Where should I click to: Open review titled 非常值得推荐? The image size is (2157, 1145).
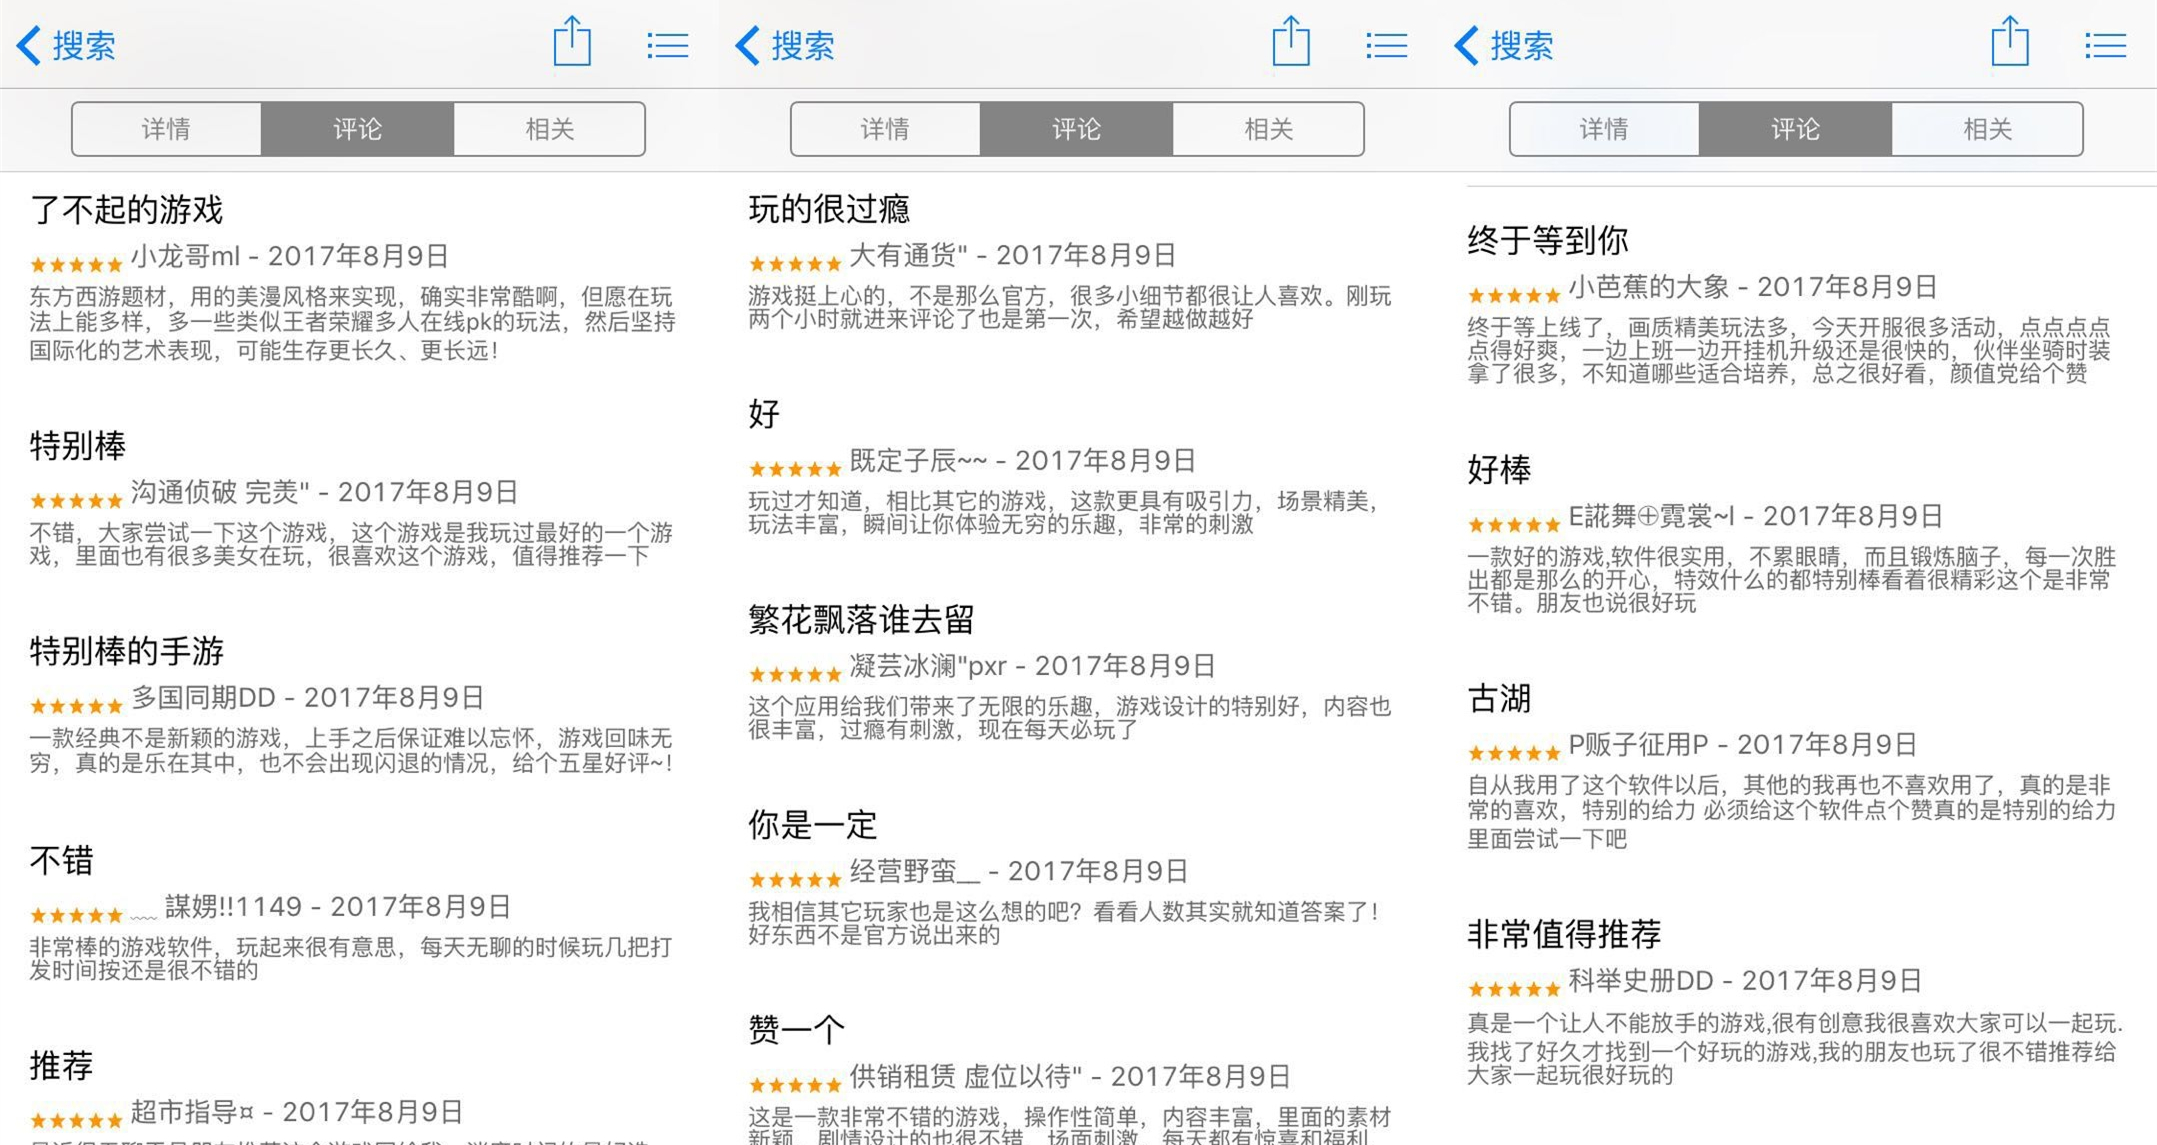[x=1564, y=933]
